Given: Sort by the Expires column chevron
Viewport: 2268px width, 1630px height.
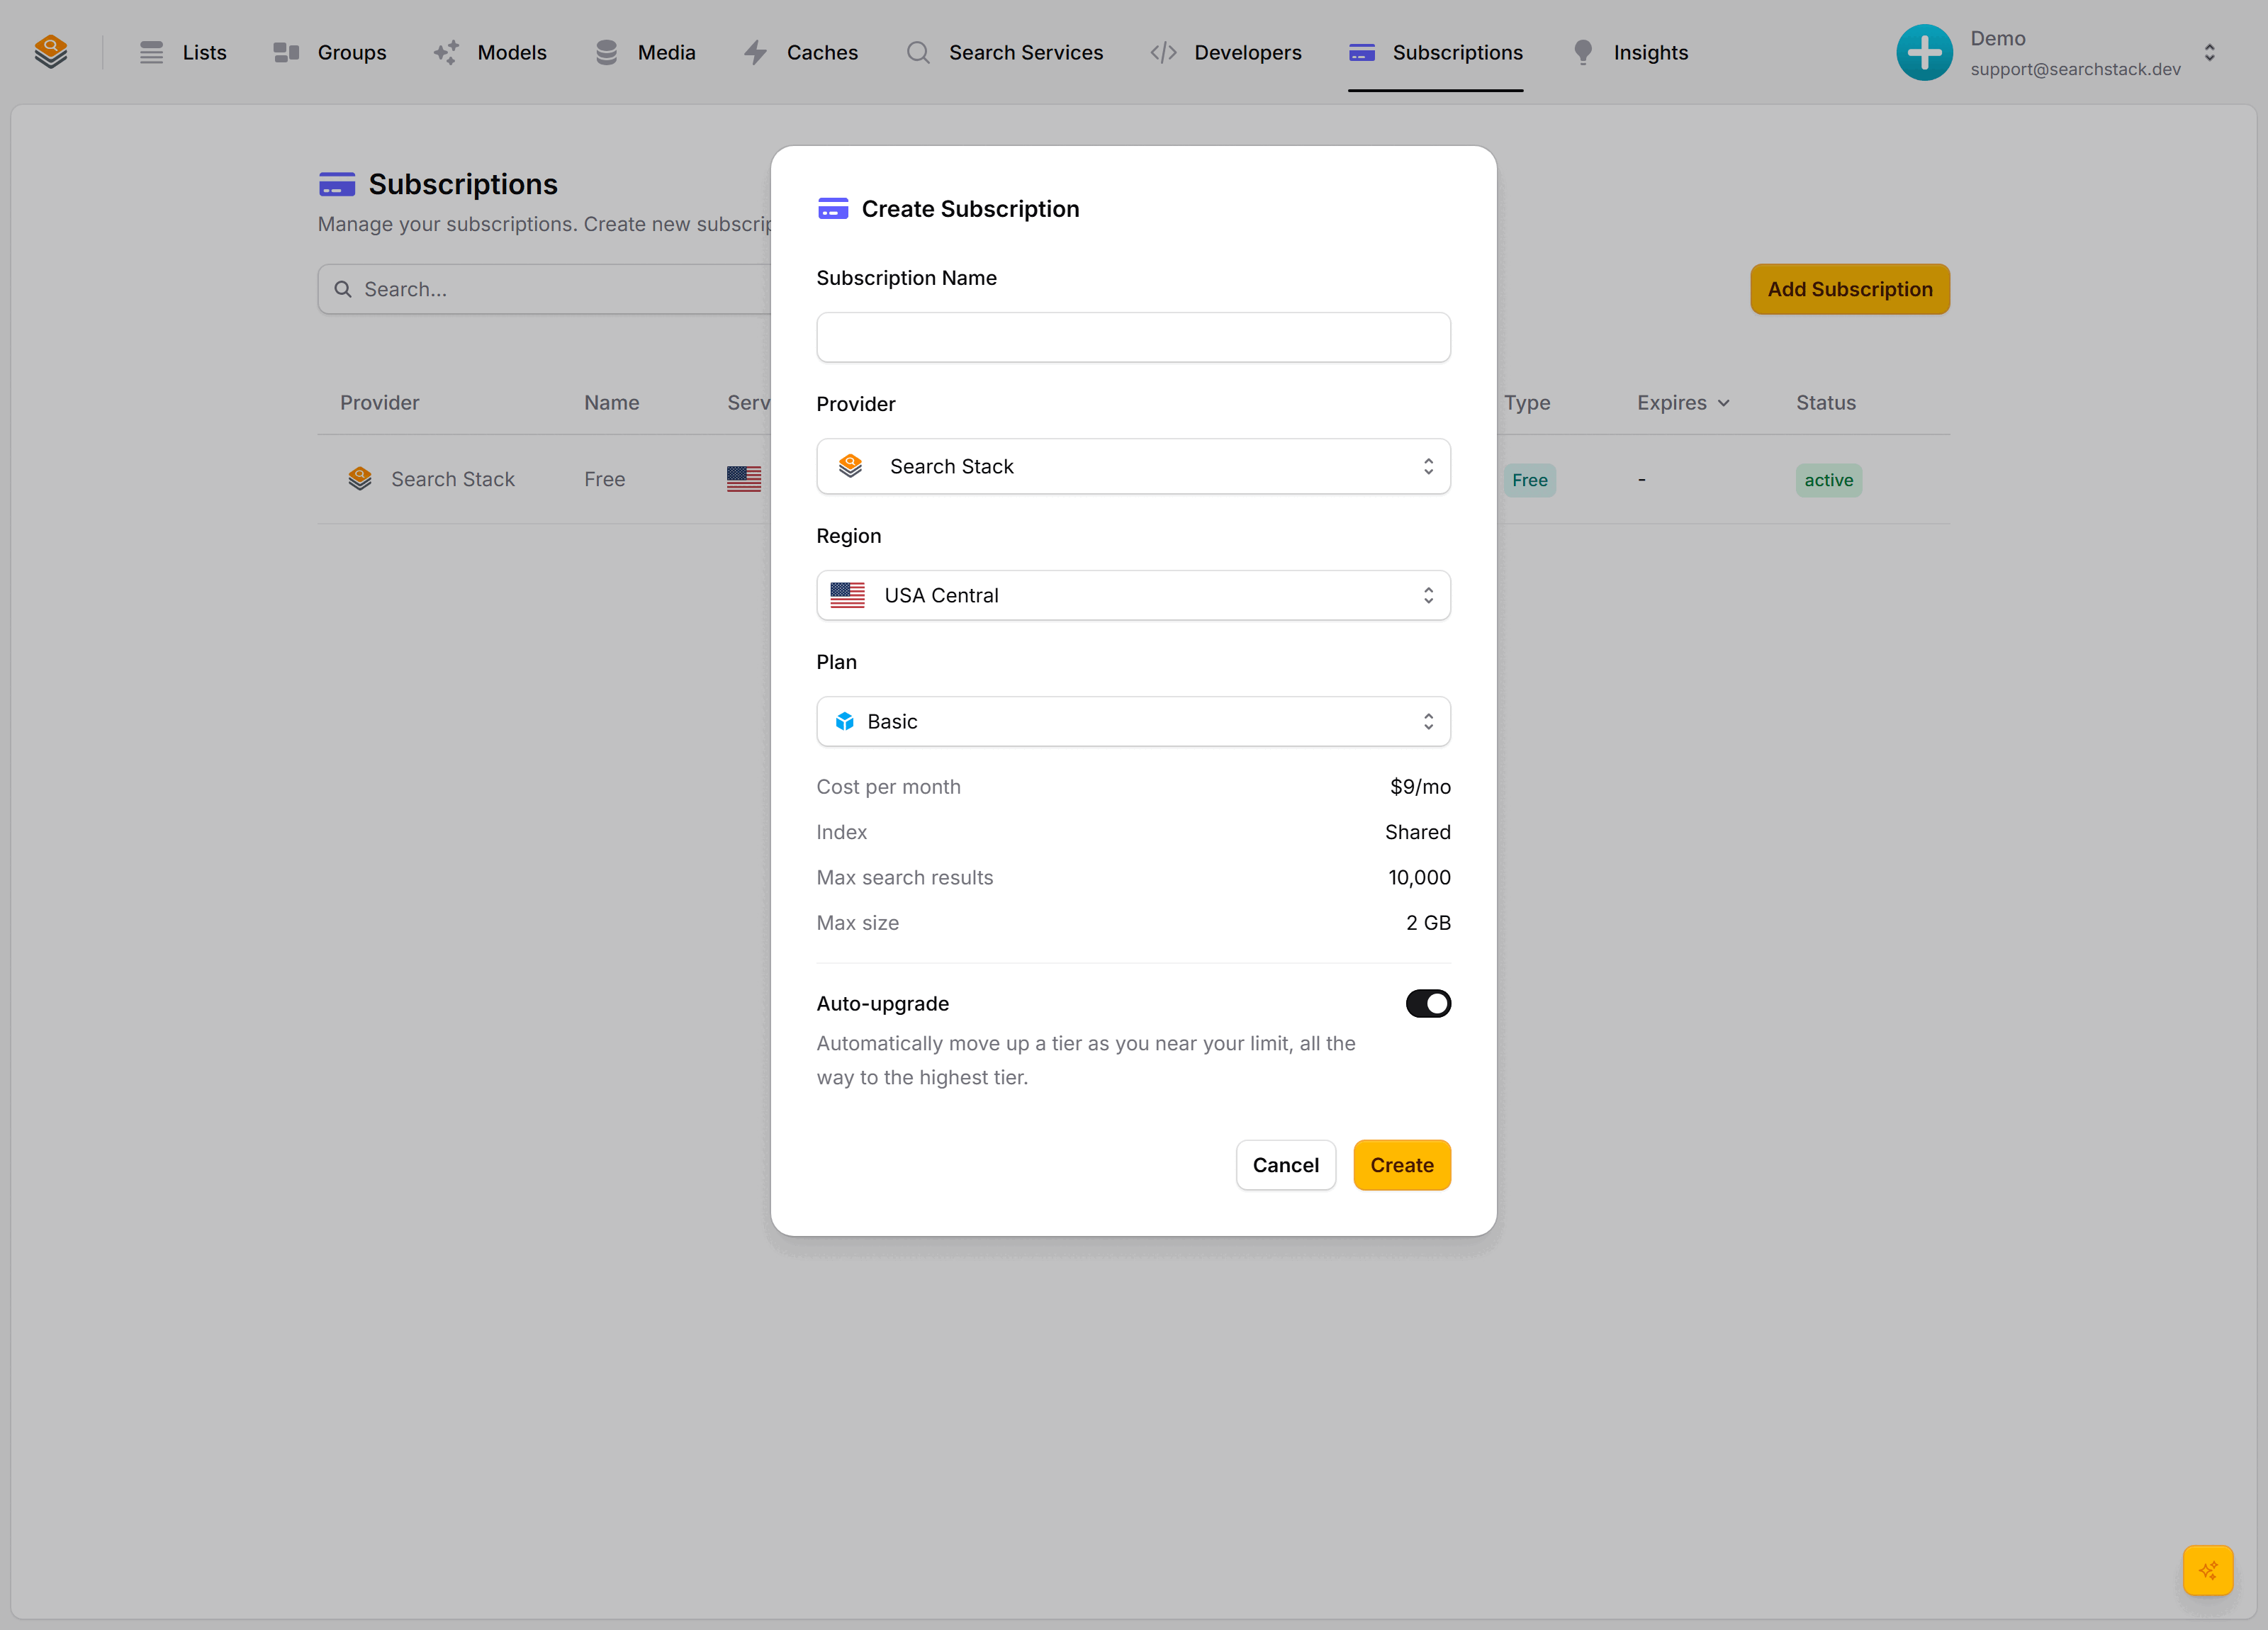Looking at the screenshot, I should pos(1723,403).
